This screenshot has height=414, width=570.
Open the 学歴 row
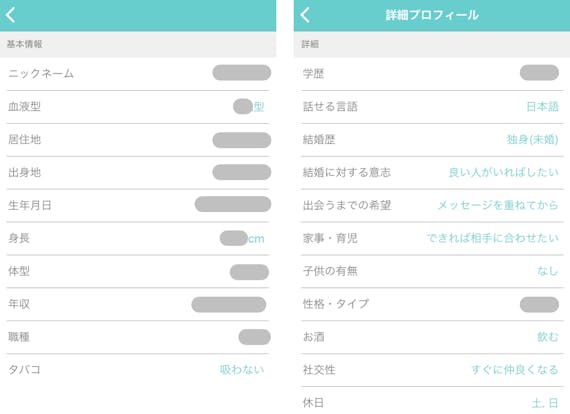(432, 74)
